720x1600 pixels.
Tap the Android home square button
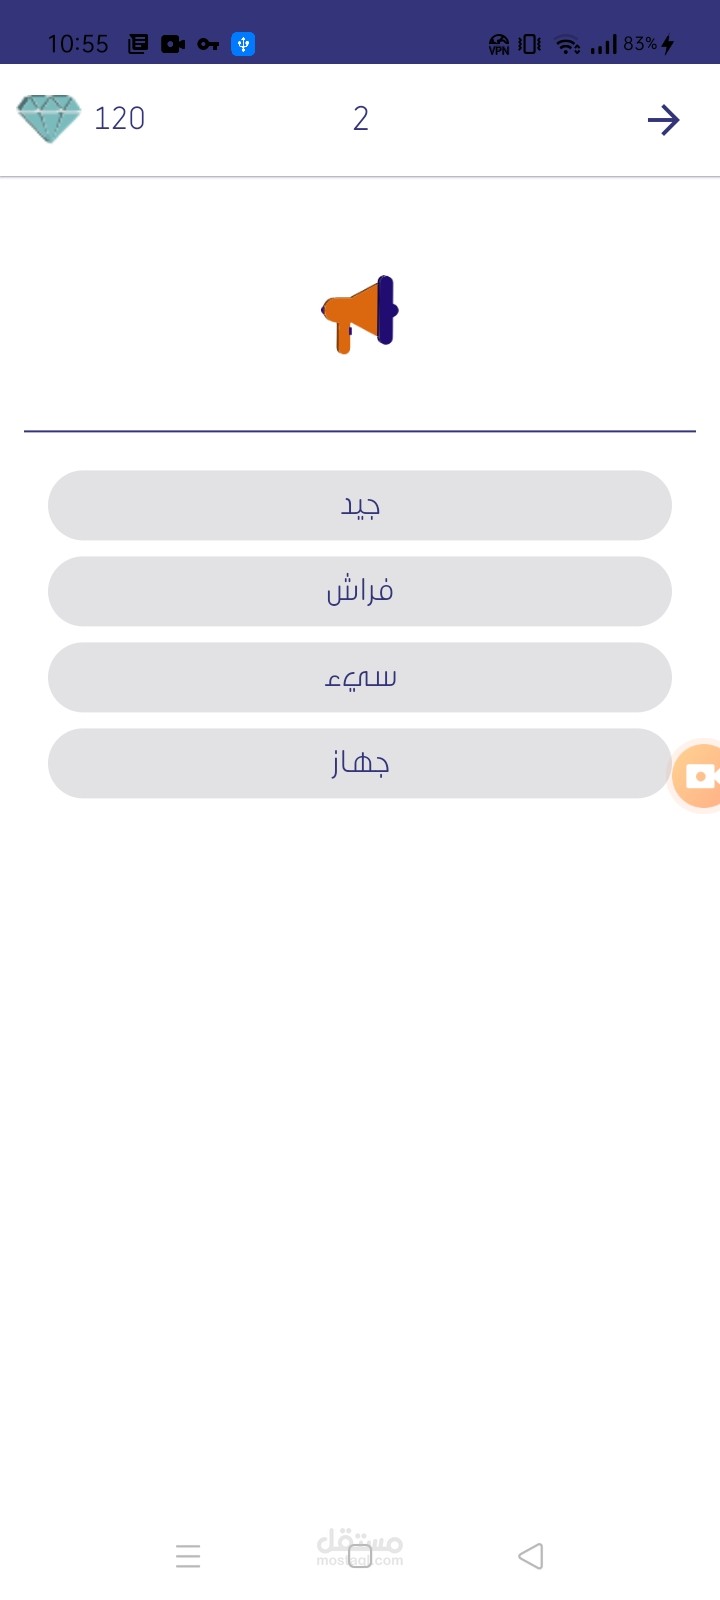pos(360,1556)
